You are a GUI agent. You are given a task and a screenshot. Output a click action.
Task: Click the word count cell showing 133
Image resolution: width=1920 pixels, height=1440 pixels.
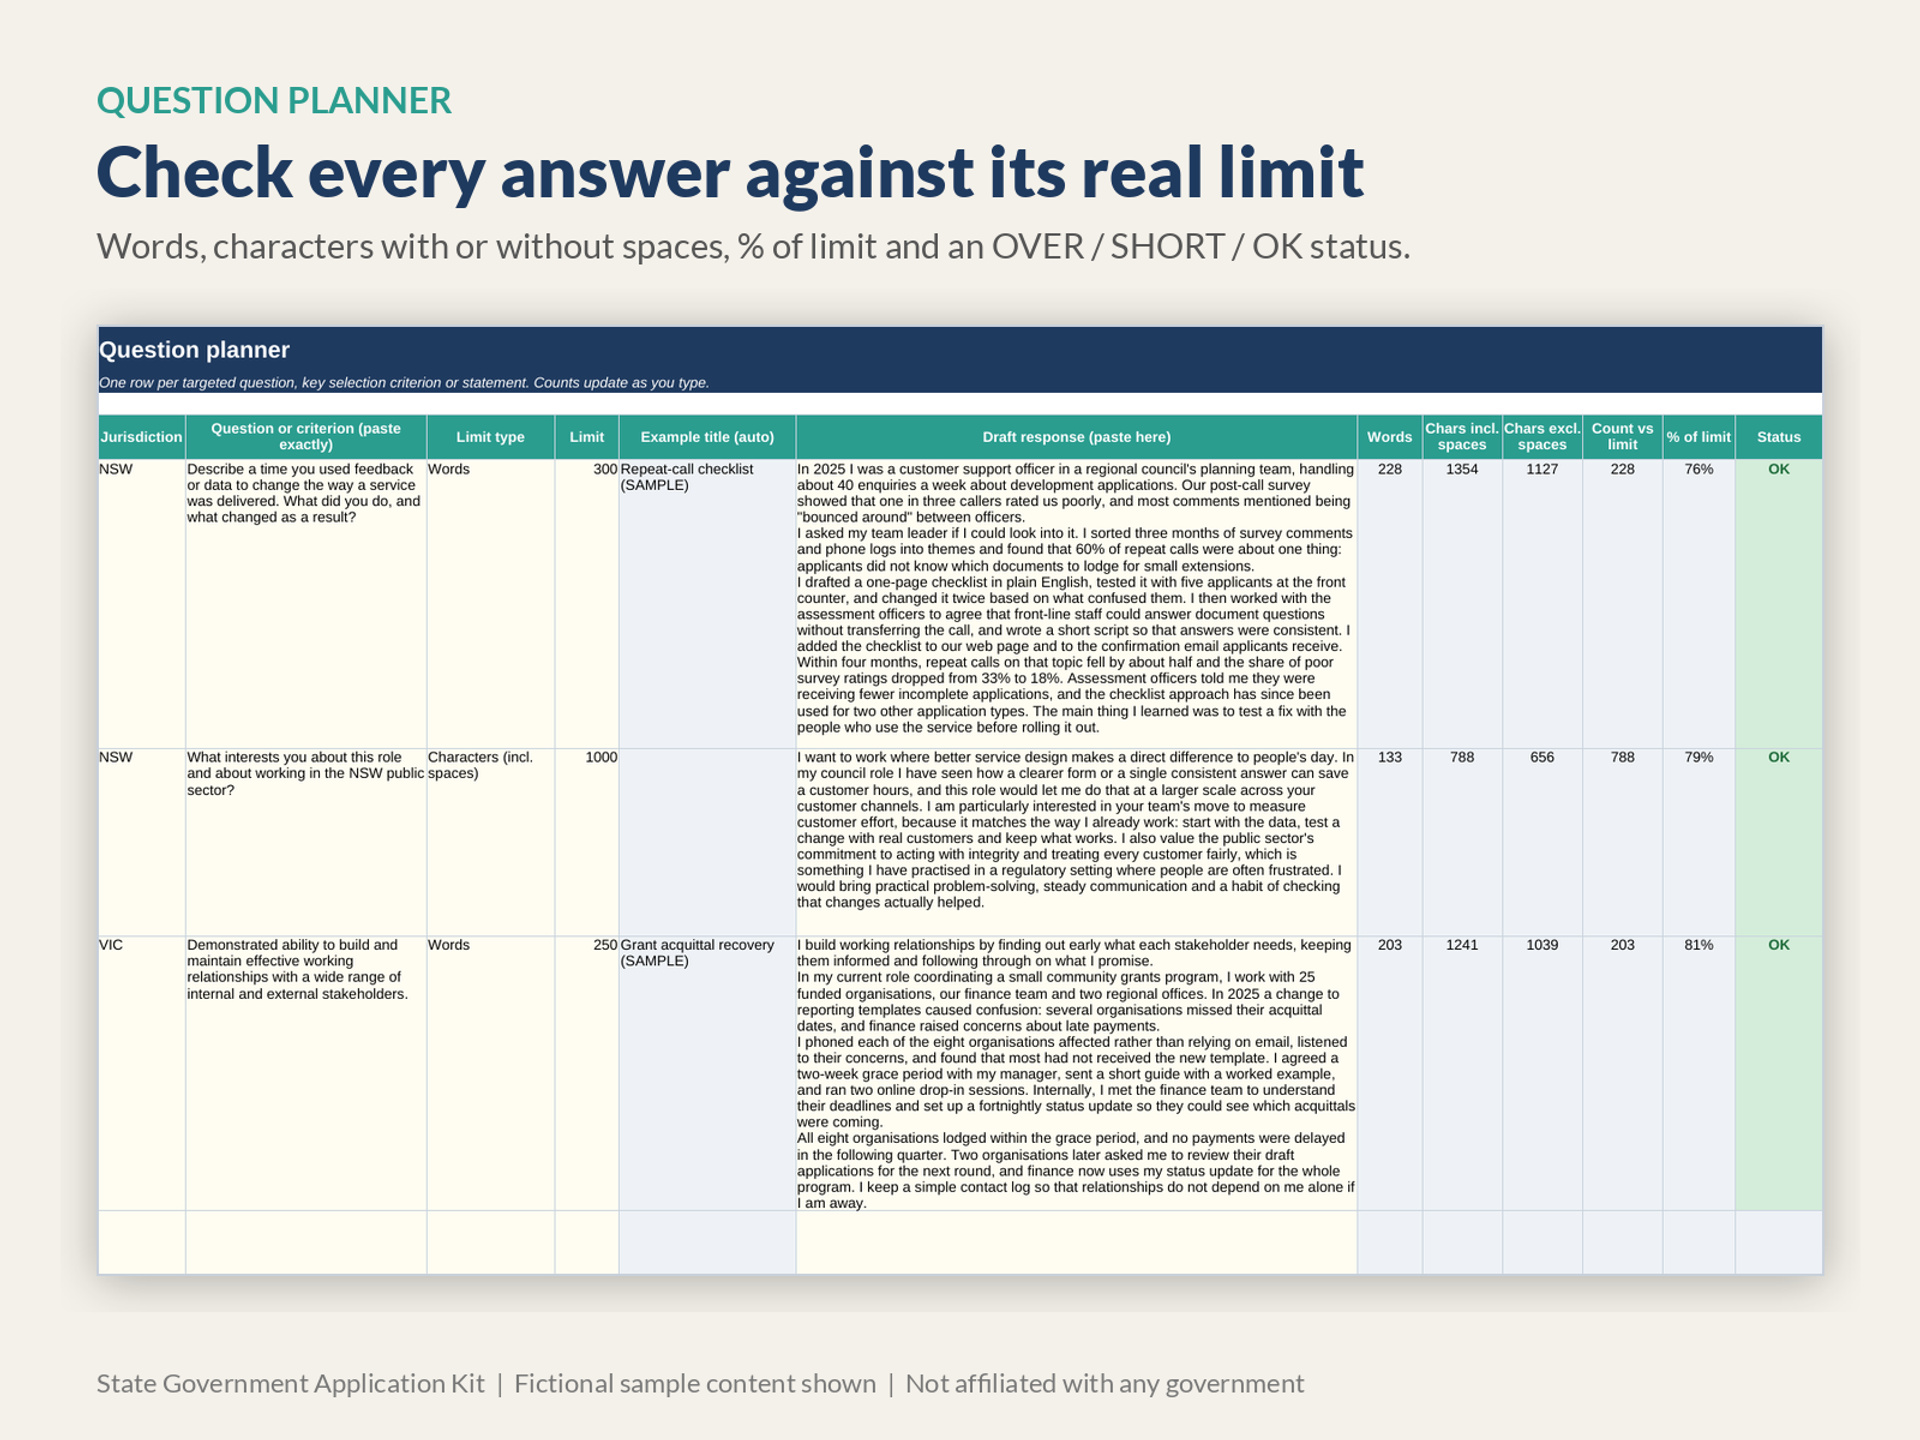pyautogui.click(x=1389, y=842)
